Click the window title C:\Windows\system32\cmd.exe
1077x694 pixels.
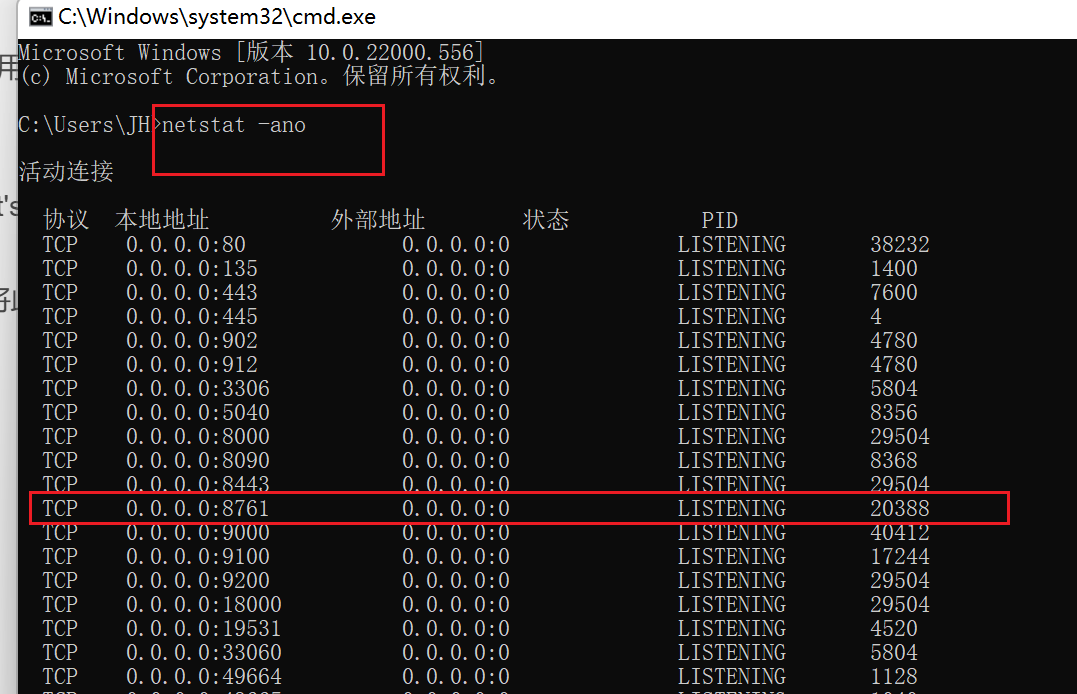217,16
